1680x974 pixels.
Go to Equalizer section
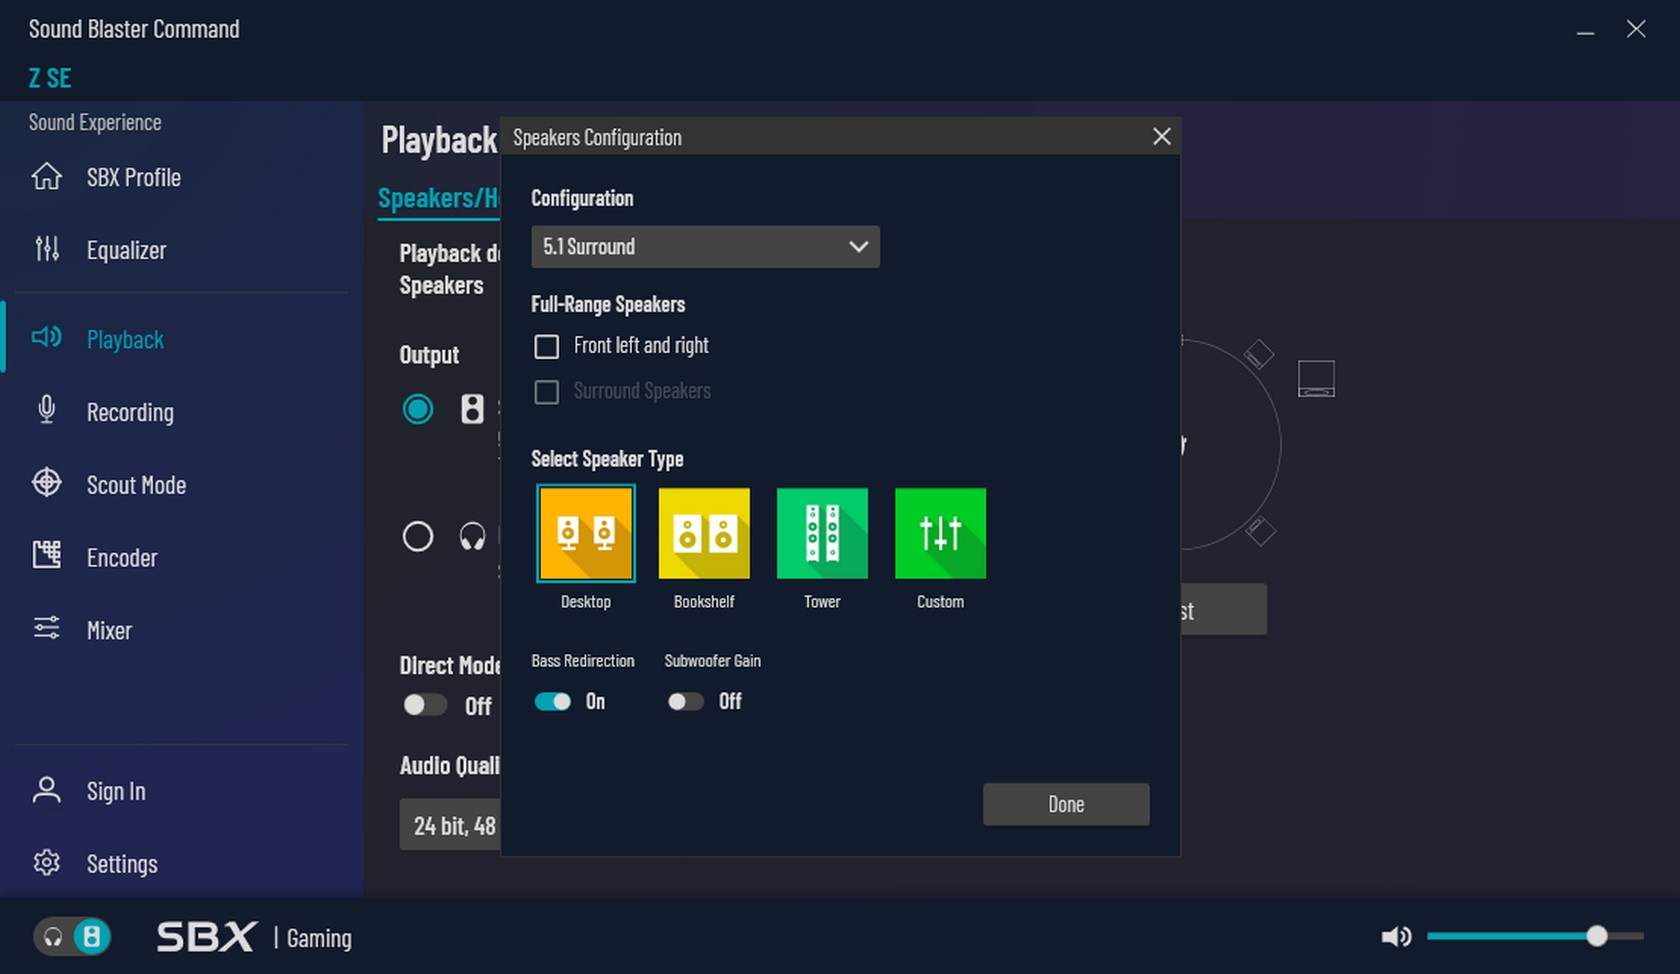126,250
